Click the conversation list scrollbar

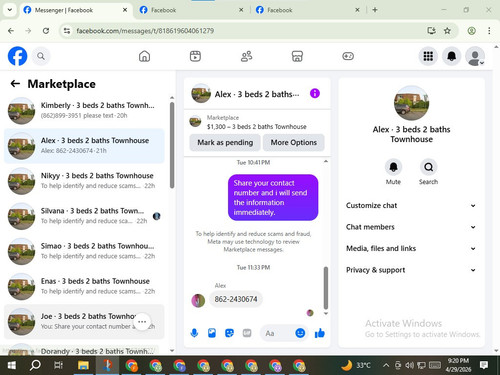(172, 145)
